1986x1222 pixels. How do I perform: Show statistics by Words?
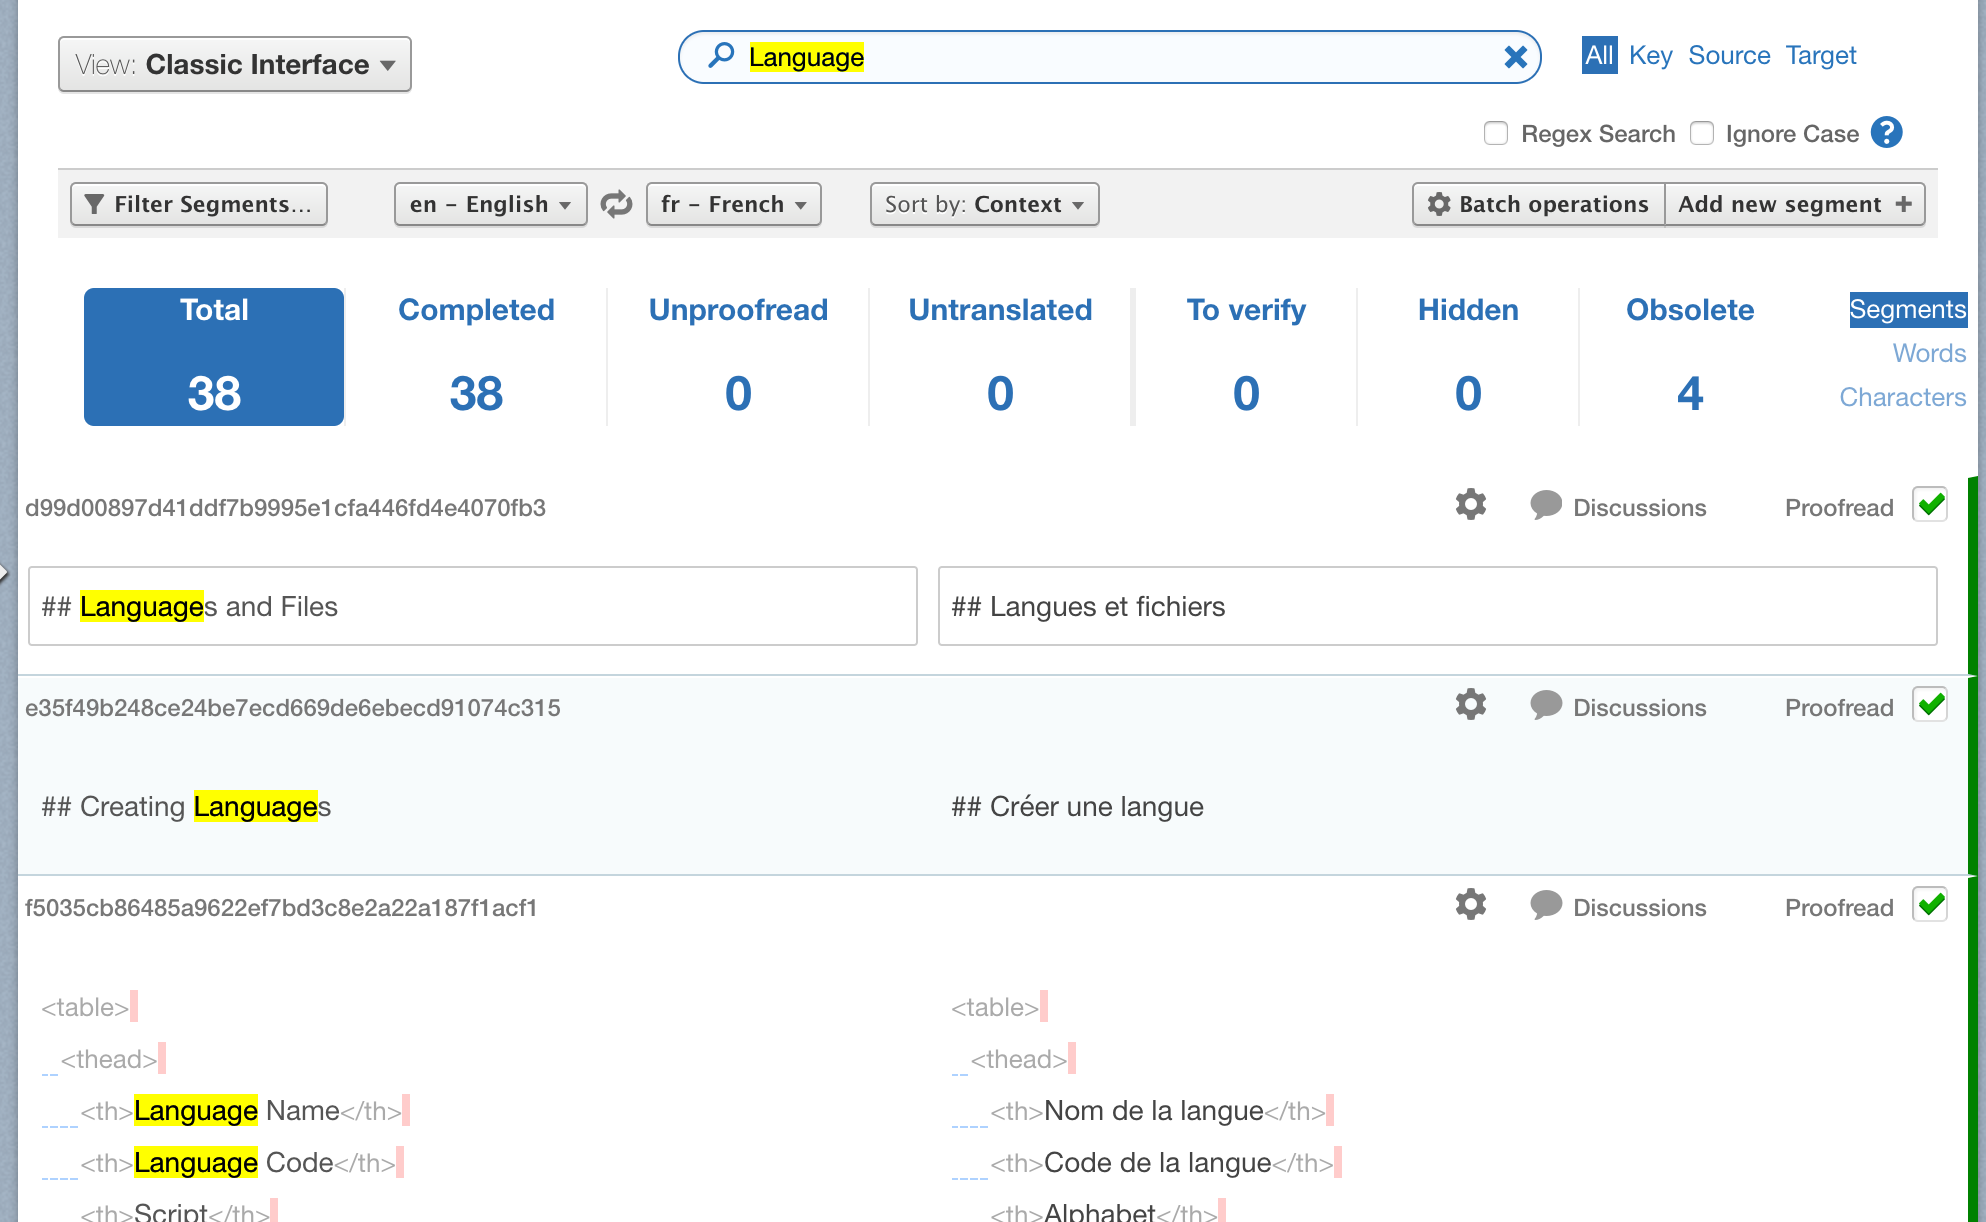1928,353
